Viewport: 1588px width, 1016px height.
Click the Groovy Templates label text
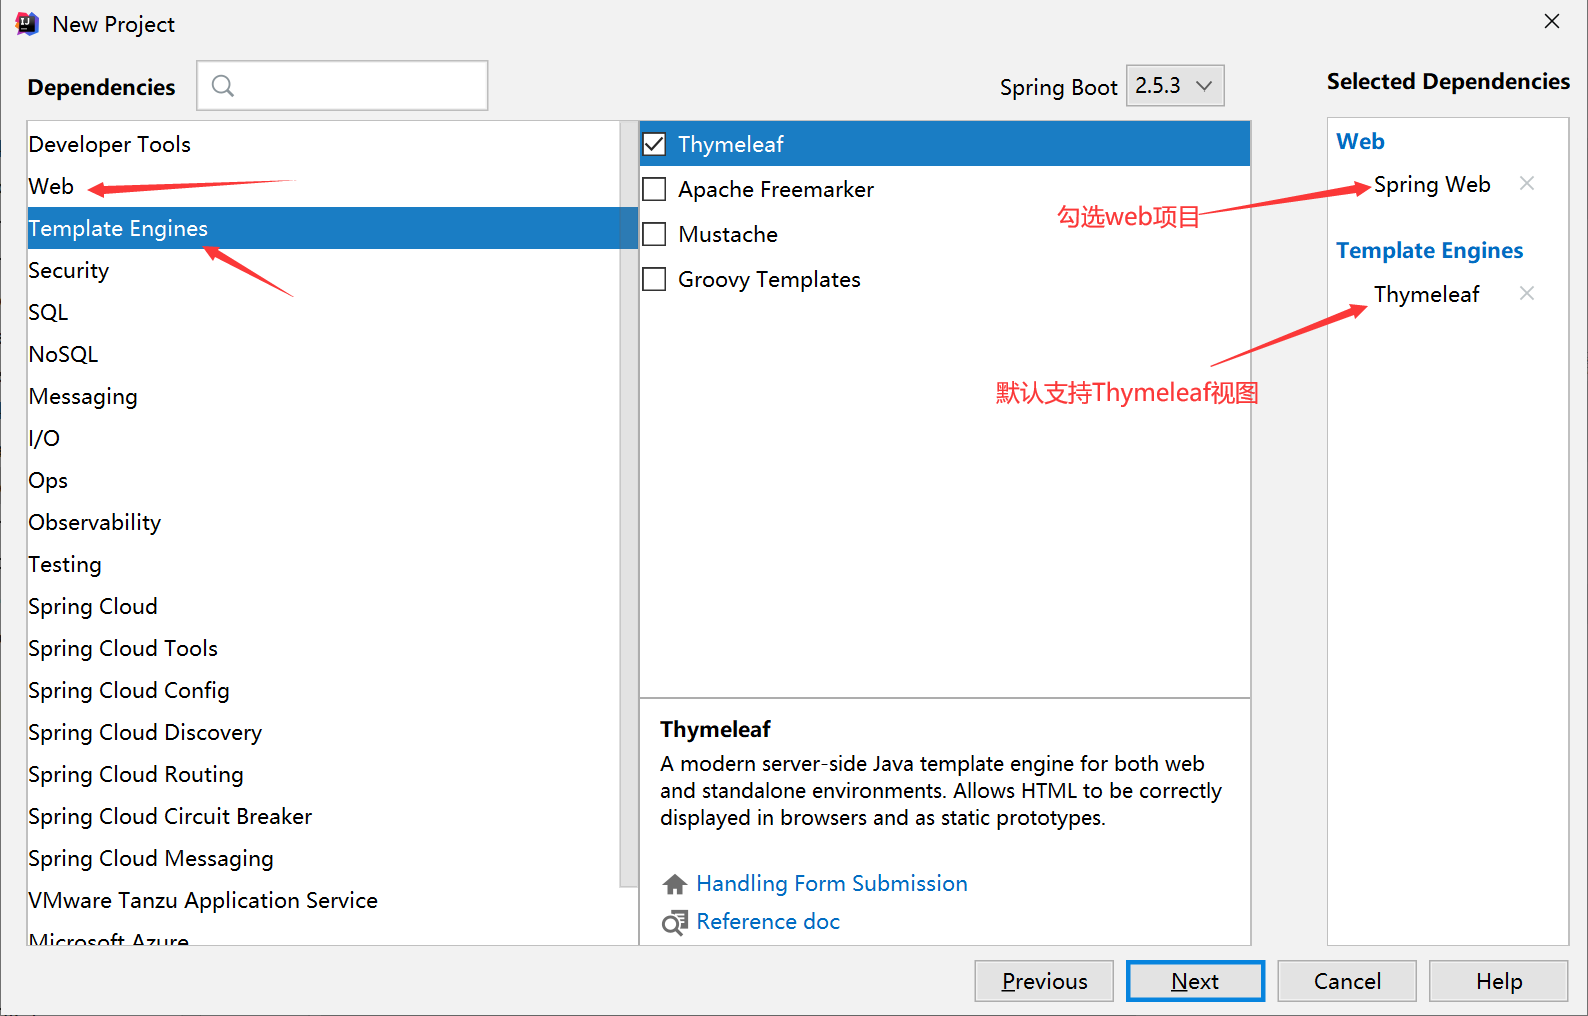[769, 279]
